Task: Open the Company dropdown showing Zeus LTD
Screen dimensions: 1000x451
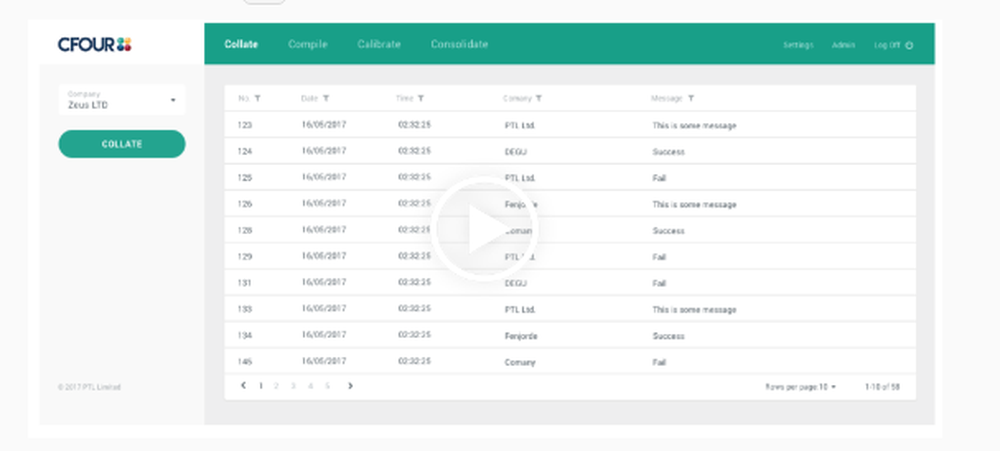Action: [x=122, y=100]
